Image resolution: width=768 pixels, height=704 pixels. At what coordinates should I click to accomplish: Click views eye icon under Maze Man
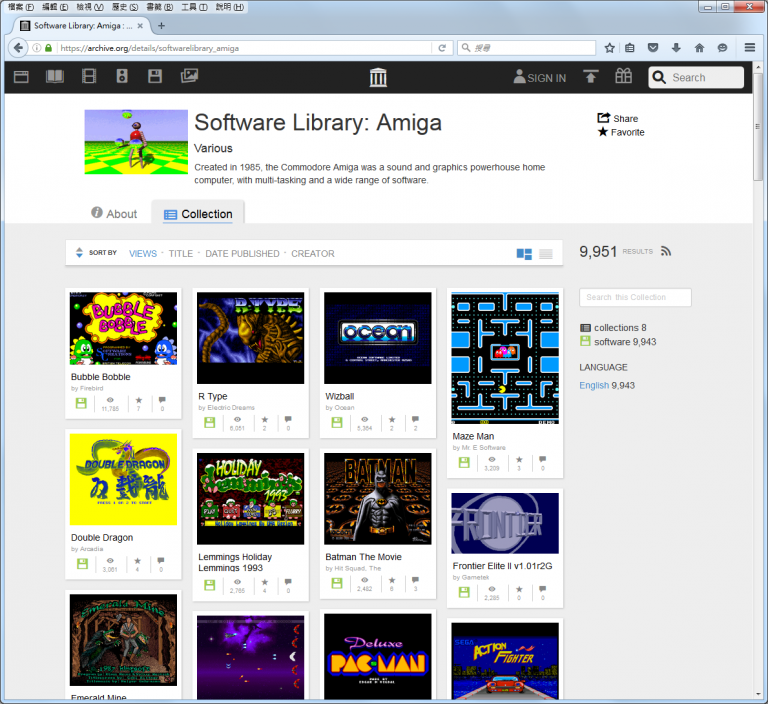pyautogui.click(x=492, y=460)
